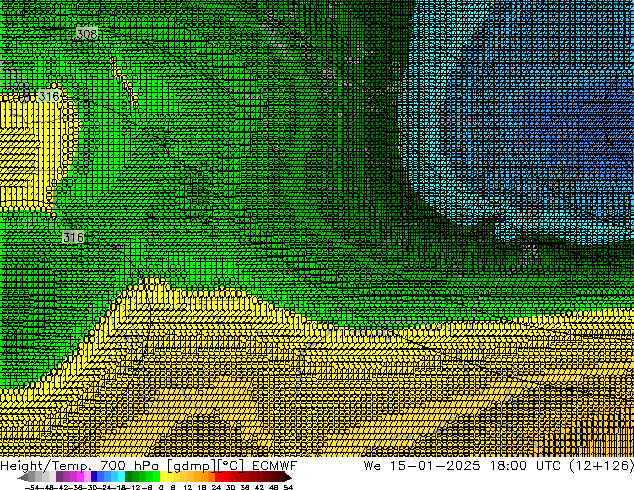This screenshot has height=490, width=634.
Task: Select the dark blue legend swatch
Action: pyautogui.click(x=94, y=477)
